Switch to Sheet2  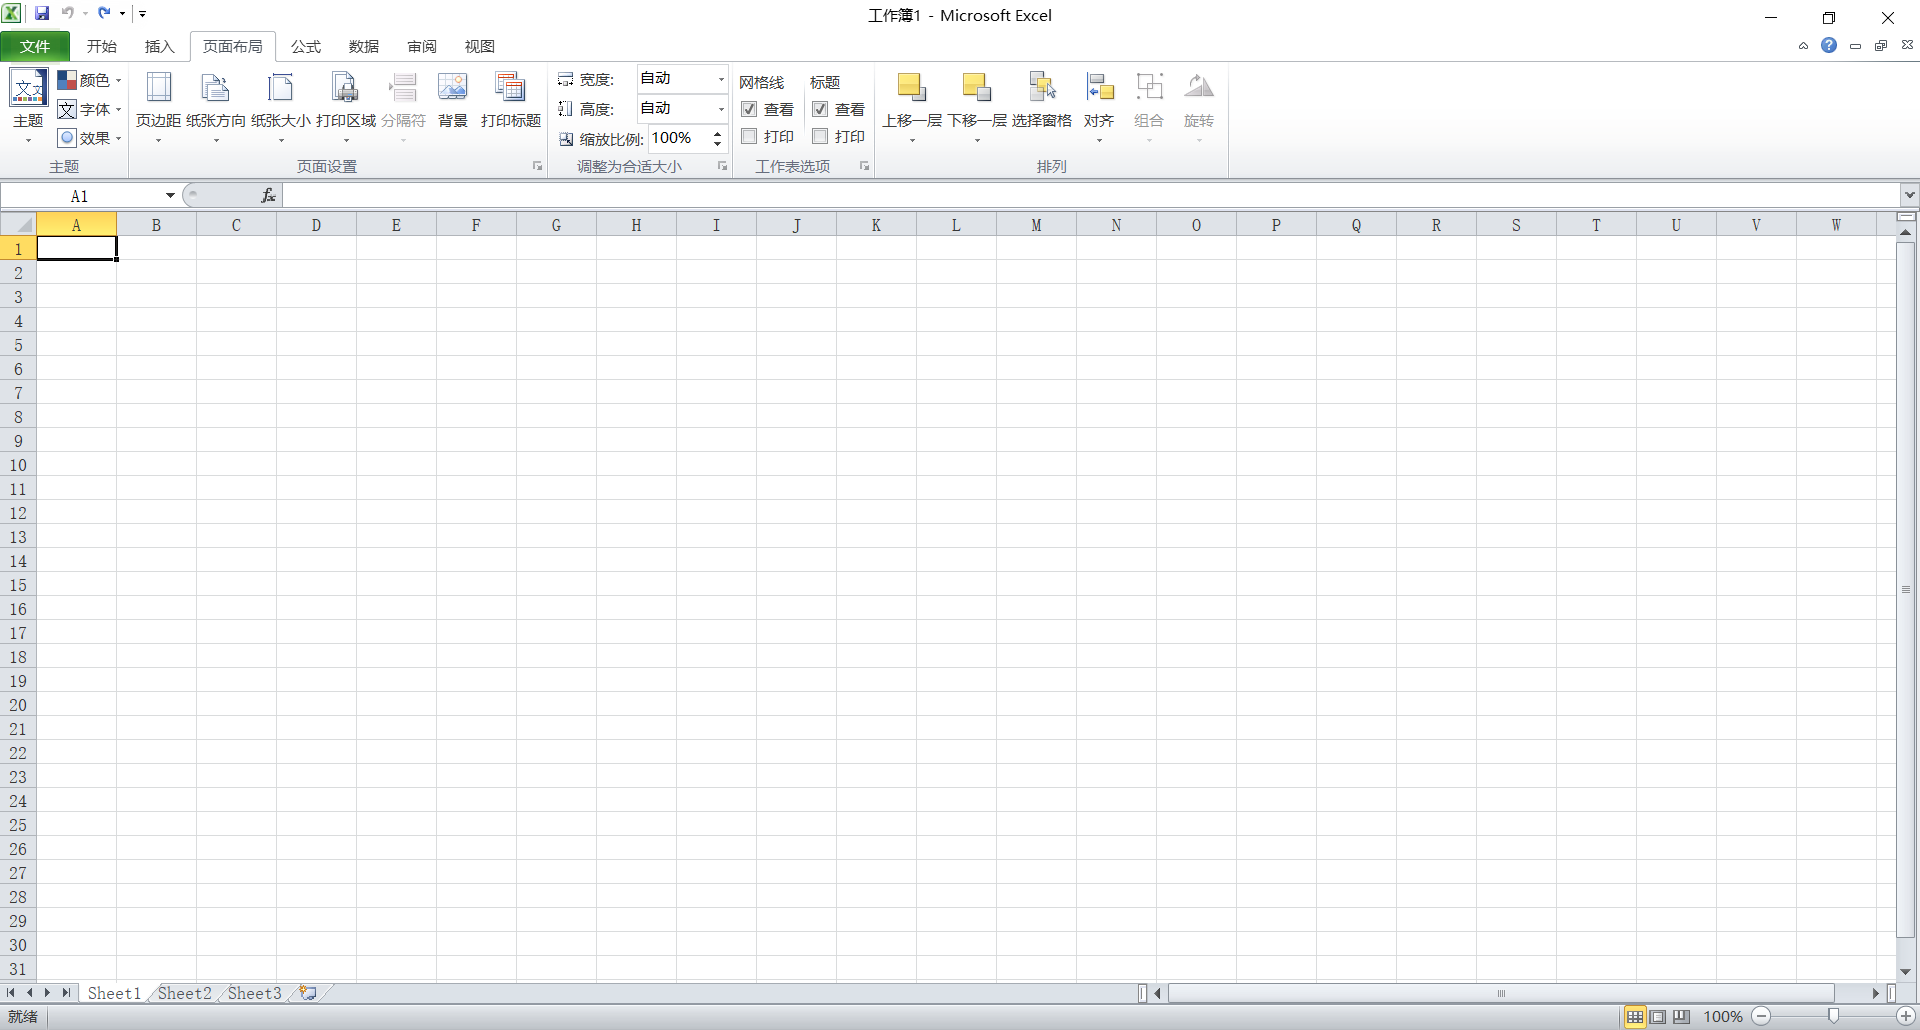point(184,992)
